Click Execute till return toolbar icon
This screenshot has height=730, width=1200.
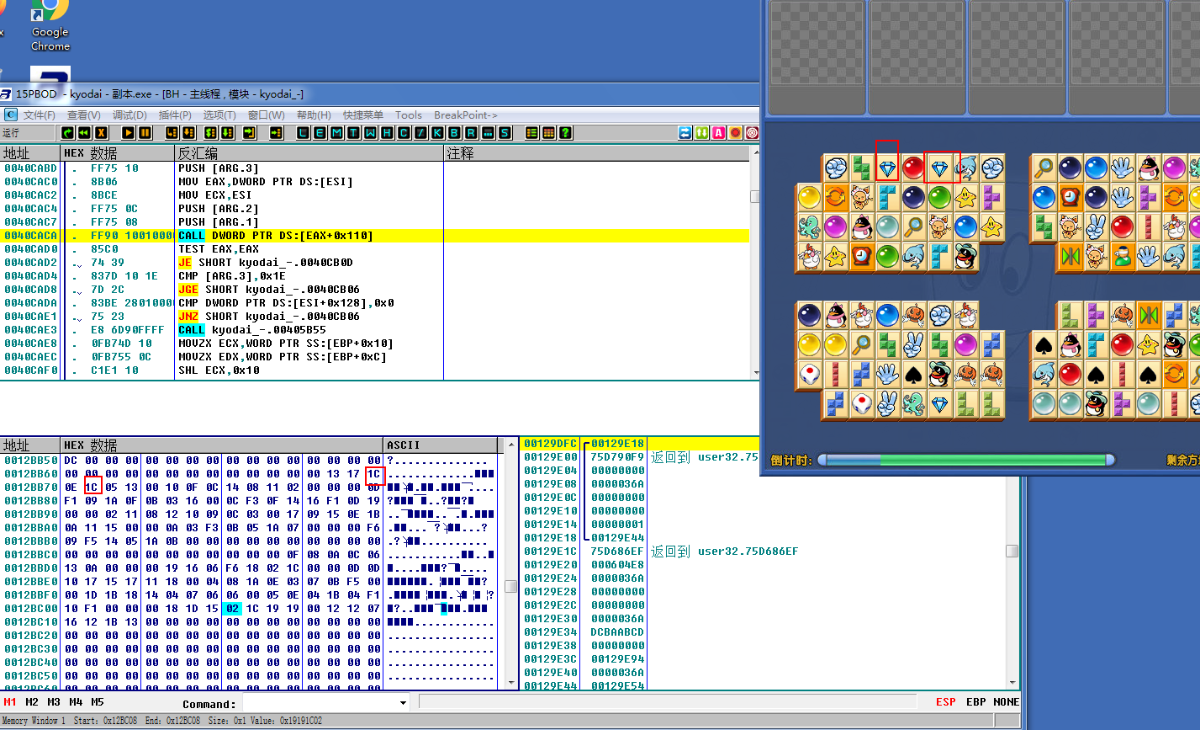(248, 132)
